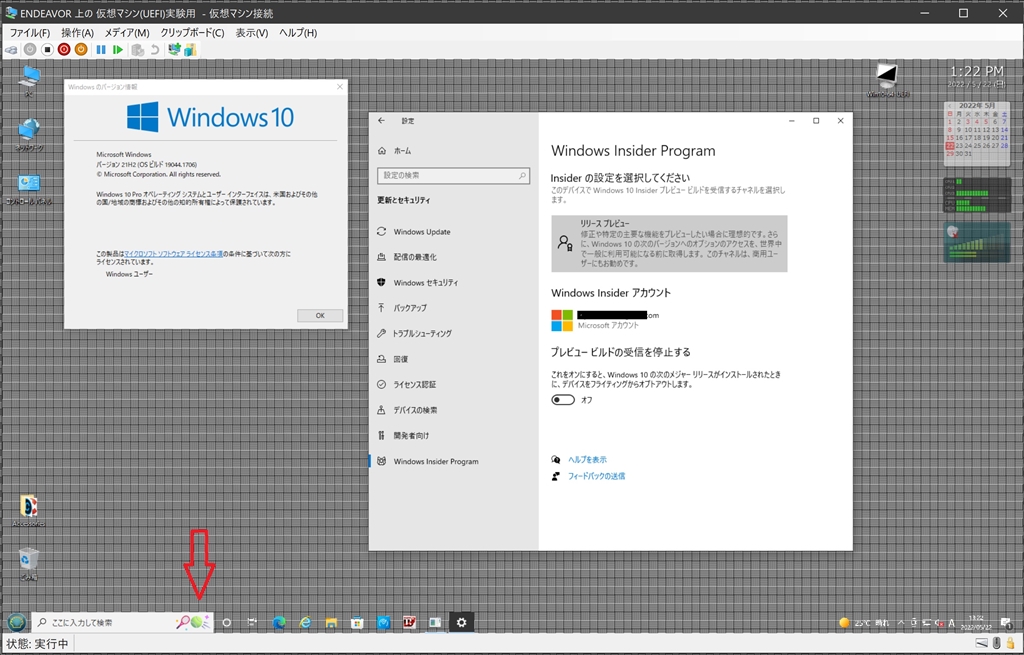Open the 操作(A) menu
Viewport: 1024px width, 655px height.
(78, 33)
